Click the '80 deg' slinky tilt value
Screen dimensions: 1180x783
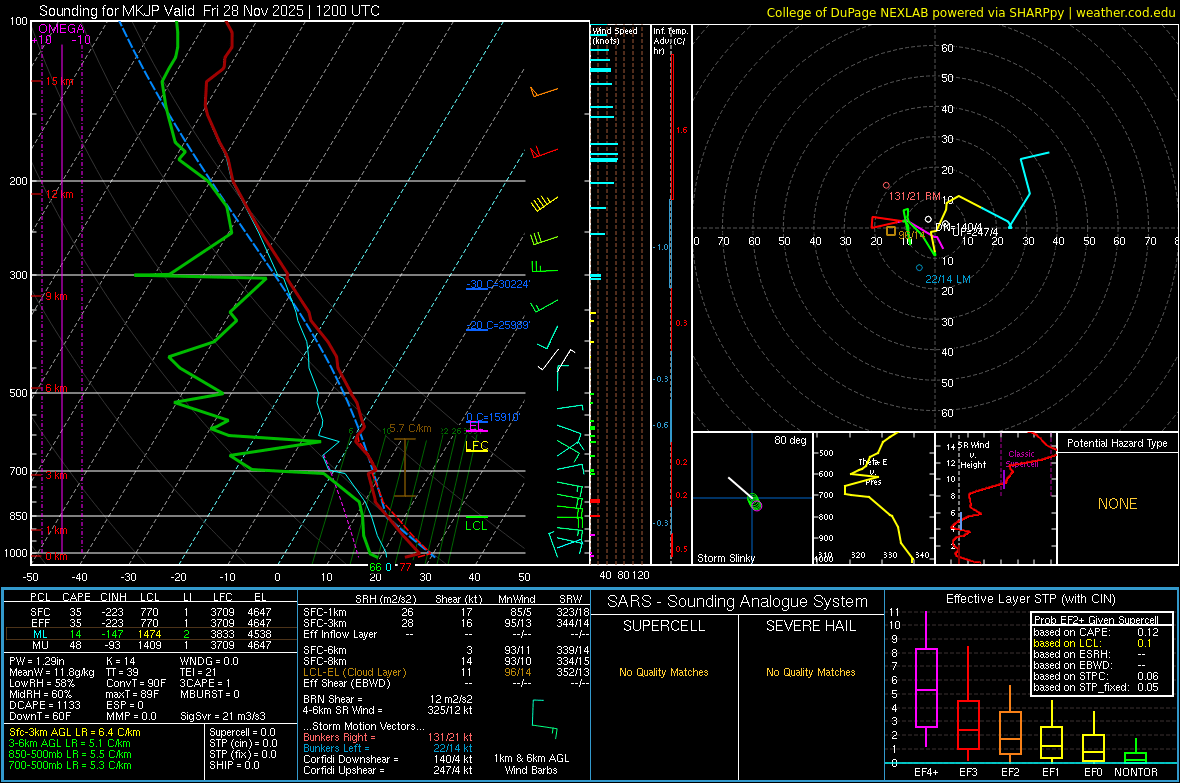point(789,440)
